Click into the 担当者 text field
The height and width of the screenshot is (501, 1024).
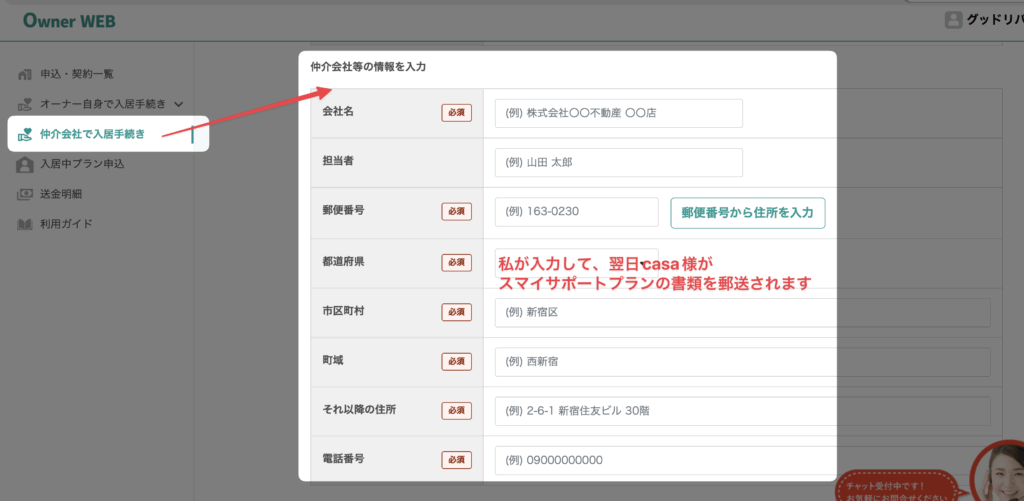[618, 163]
